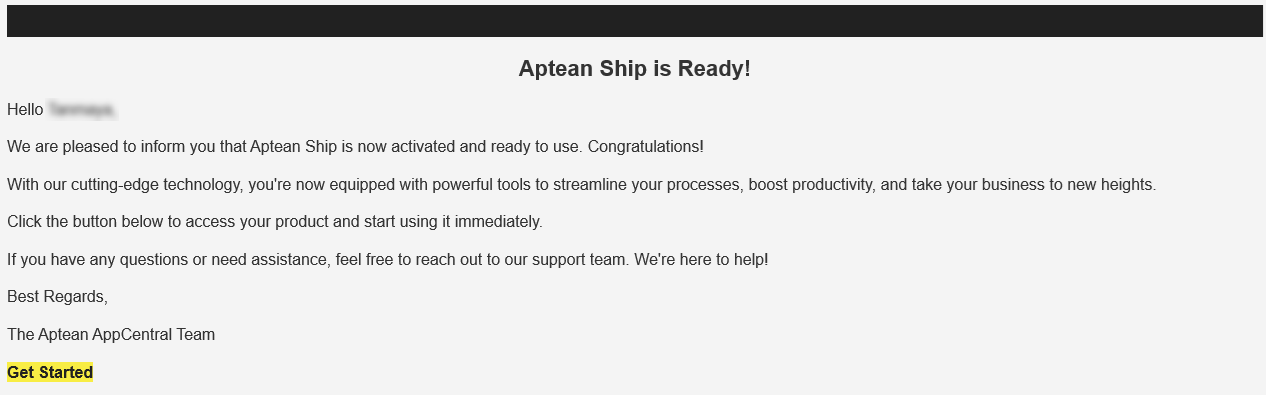Click the activated and ready to use sentence
Viewport: 1266px width, 395px height.
pos(355,147)
